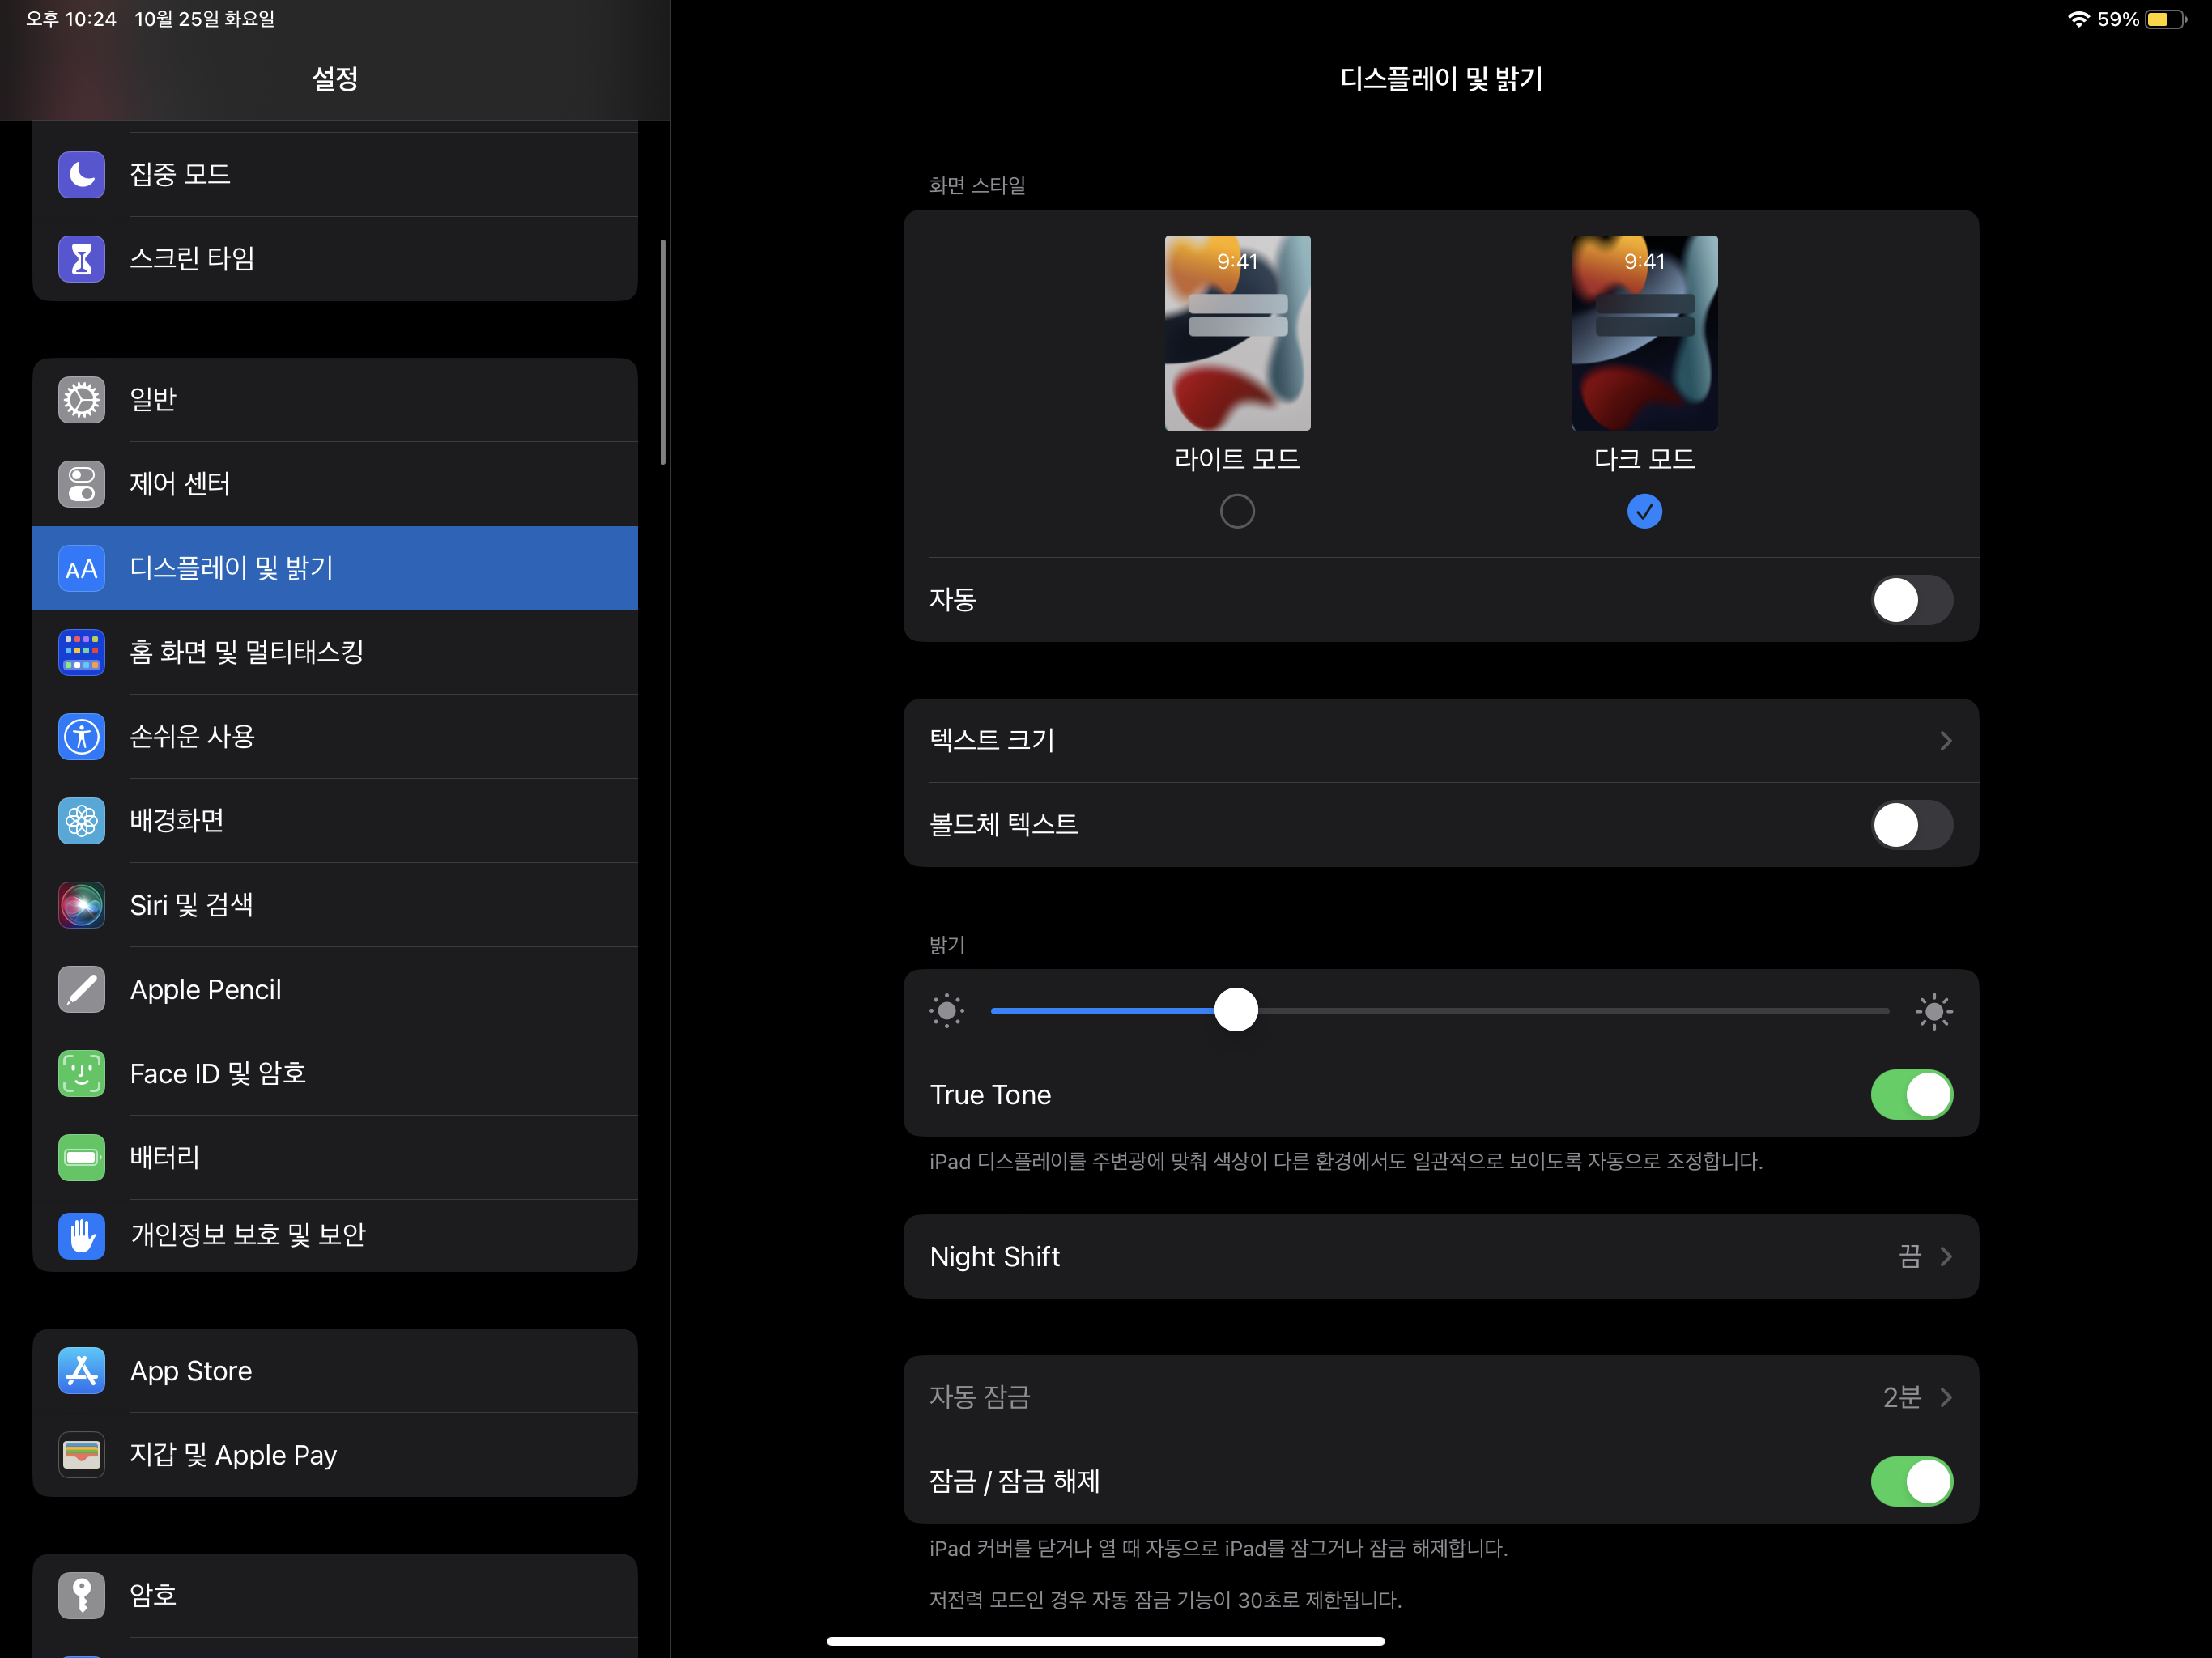2212x1658 pixels.
Task: Tap the Passwords key icon
Action: coord(81,1595)
